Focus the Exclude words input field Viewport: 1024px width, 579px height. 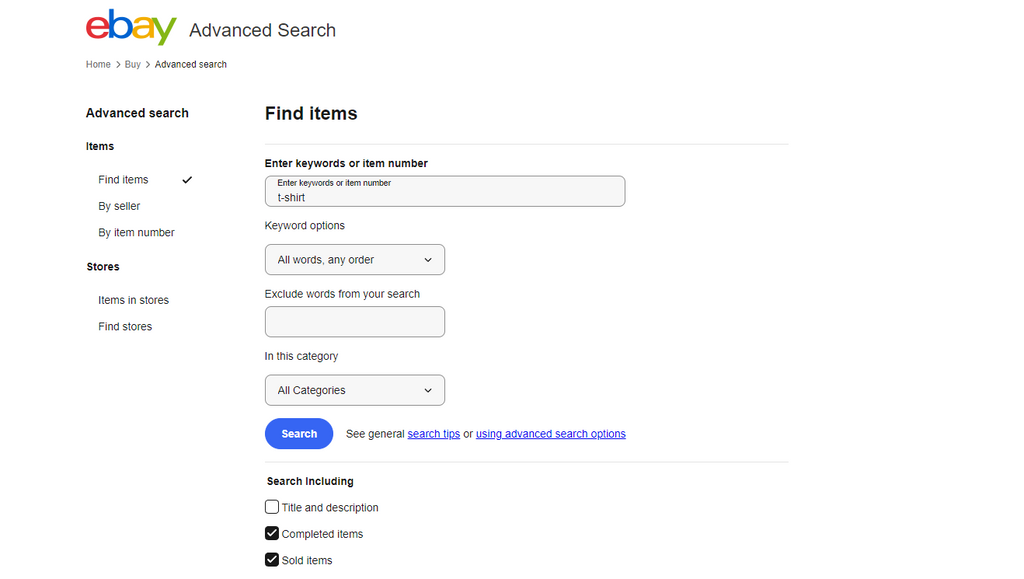pyautogui.click(x=355, y=322)
